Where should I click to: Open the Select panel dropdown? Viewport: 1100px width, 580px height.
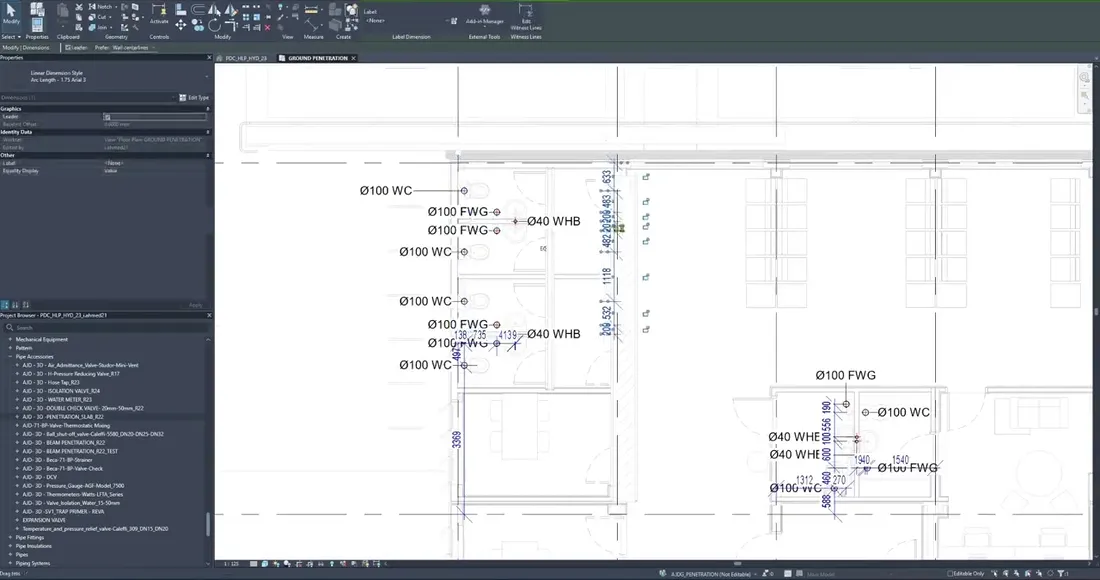pos(11,36)
